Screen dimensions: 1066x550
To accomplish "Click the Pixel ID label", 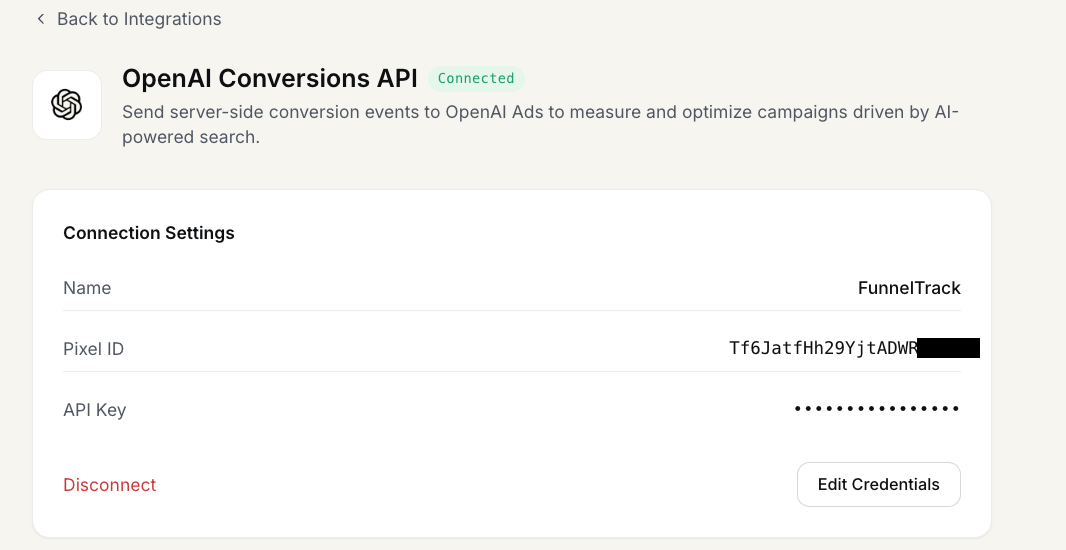I will coord(93,349).
